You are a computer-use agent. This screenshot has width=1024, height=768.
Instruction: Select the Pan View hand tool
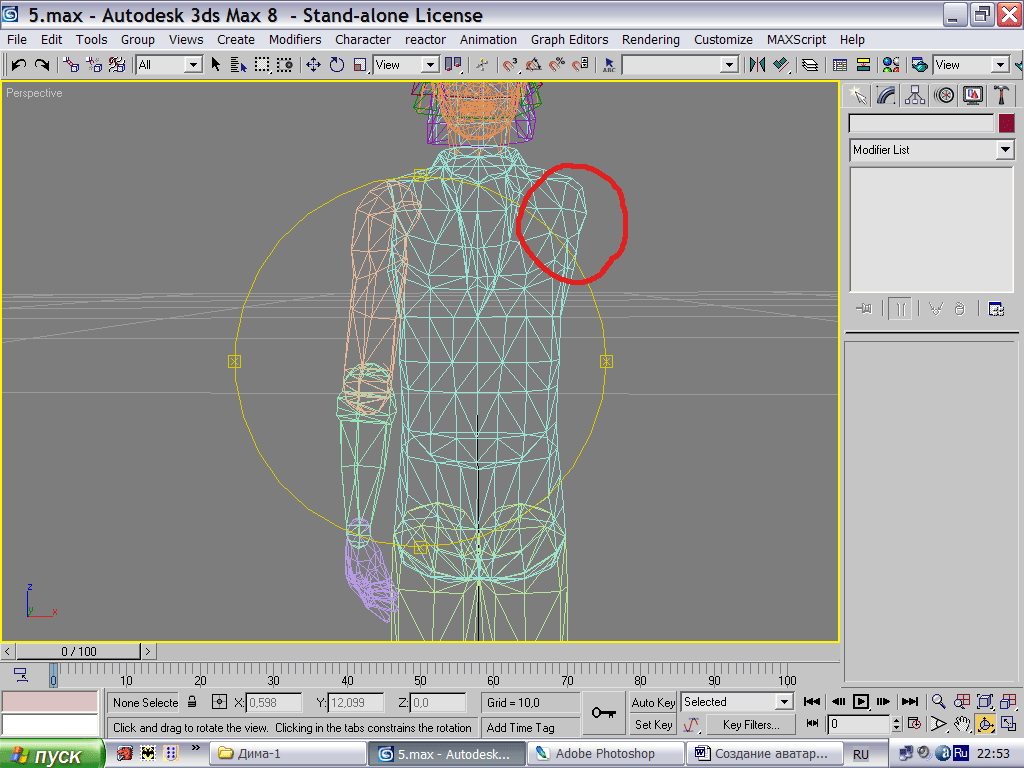pyautogui.click(x=961, y=724)
